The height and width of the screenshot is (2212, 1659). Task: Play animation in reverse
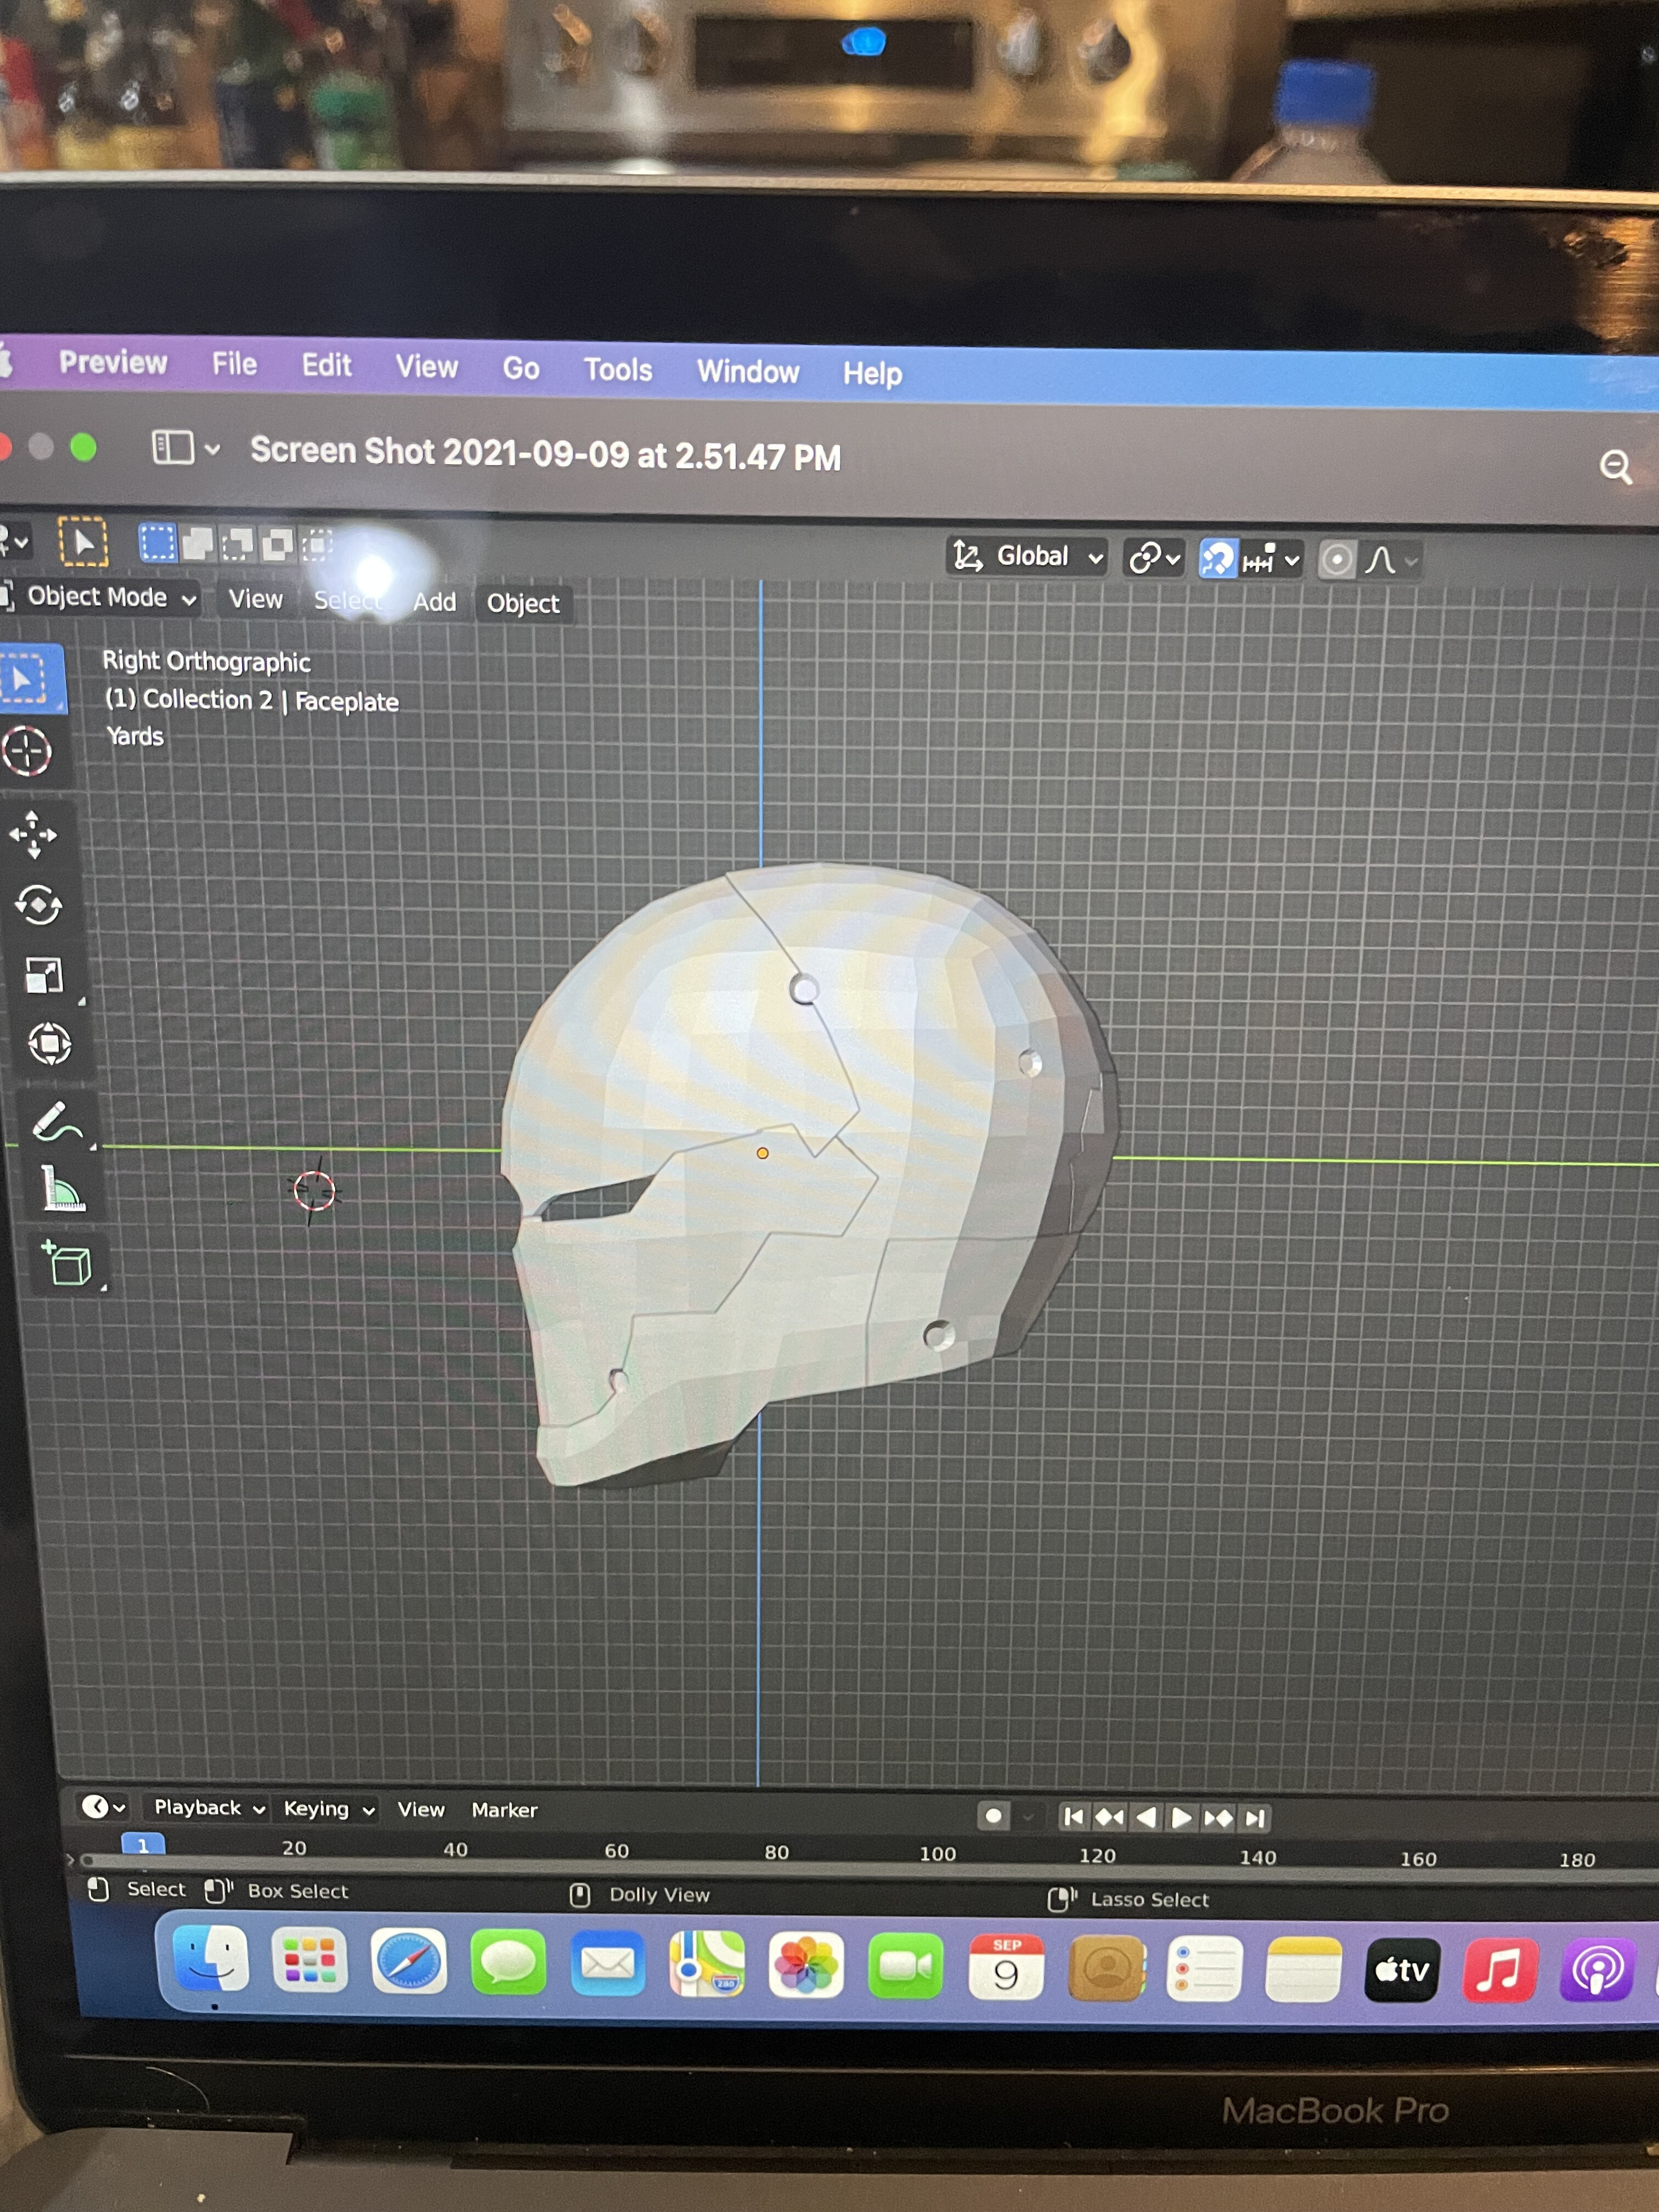(1146, 1817)
